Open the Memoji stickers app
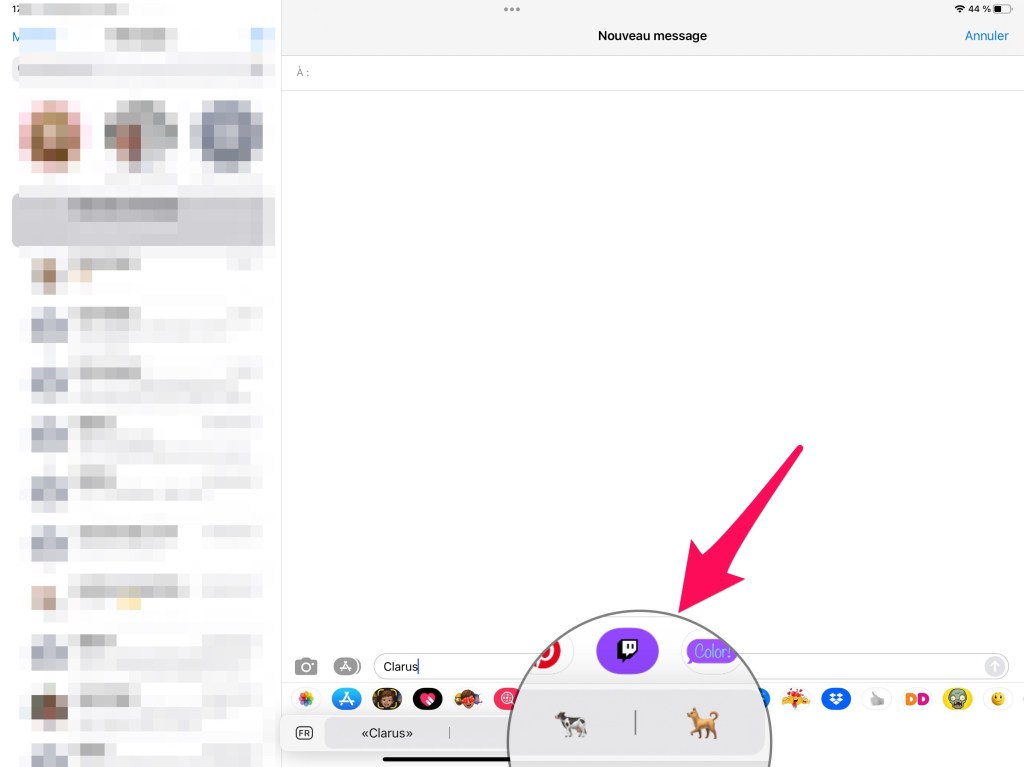This screenshot has width=1024, height=767. 387,699
